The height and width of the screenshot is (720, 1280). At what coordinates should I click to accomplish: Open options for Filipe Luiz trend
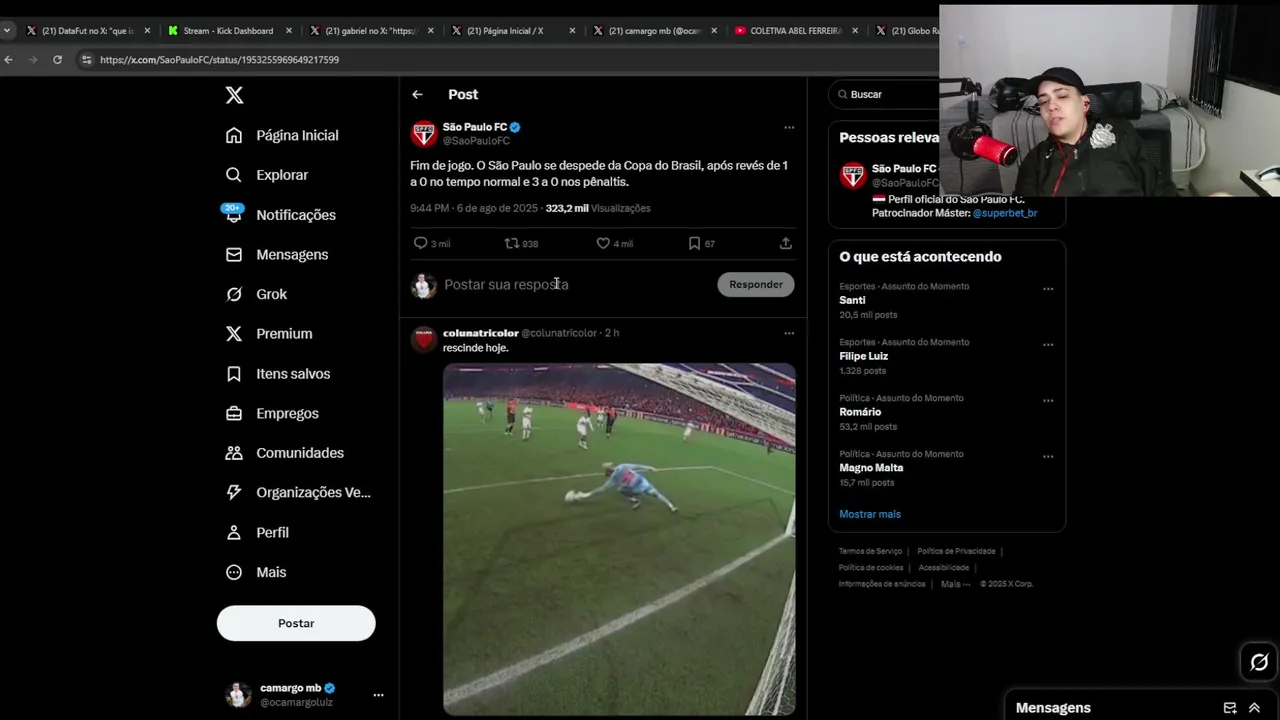click(x=1048, y=345)
